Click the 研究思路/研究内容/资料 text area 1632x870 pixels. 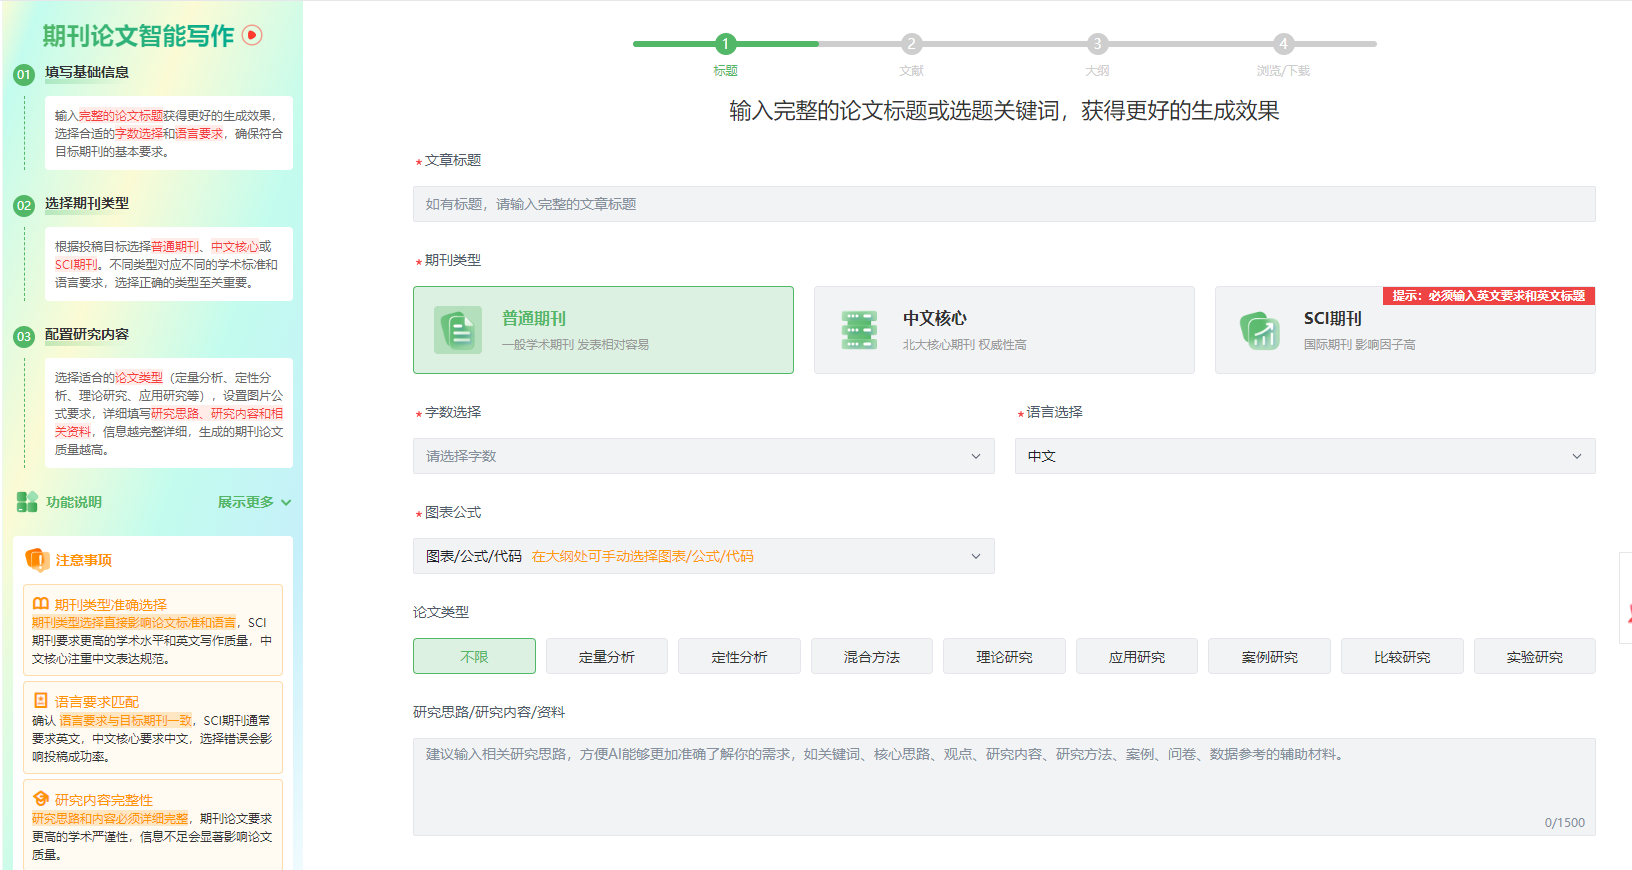1004,787
